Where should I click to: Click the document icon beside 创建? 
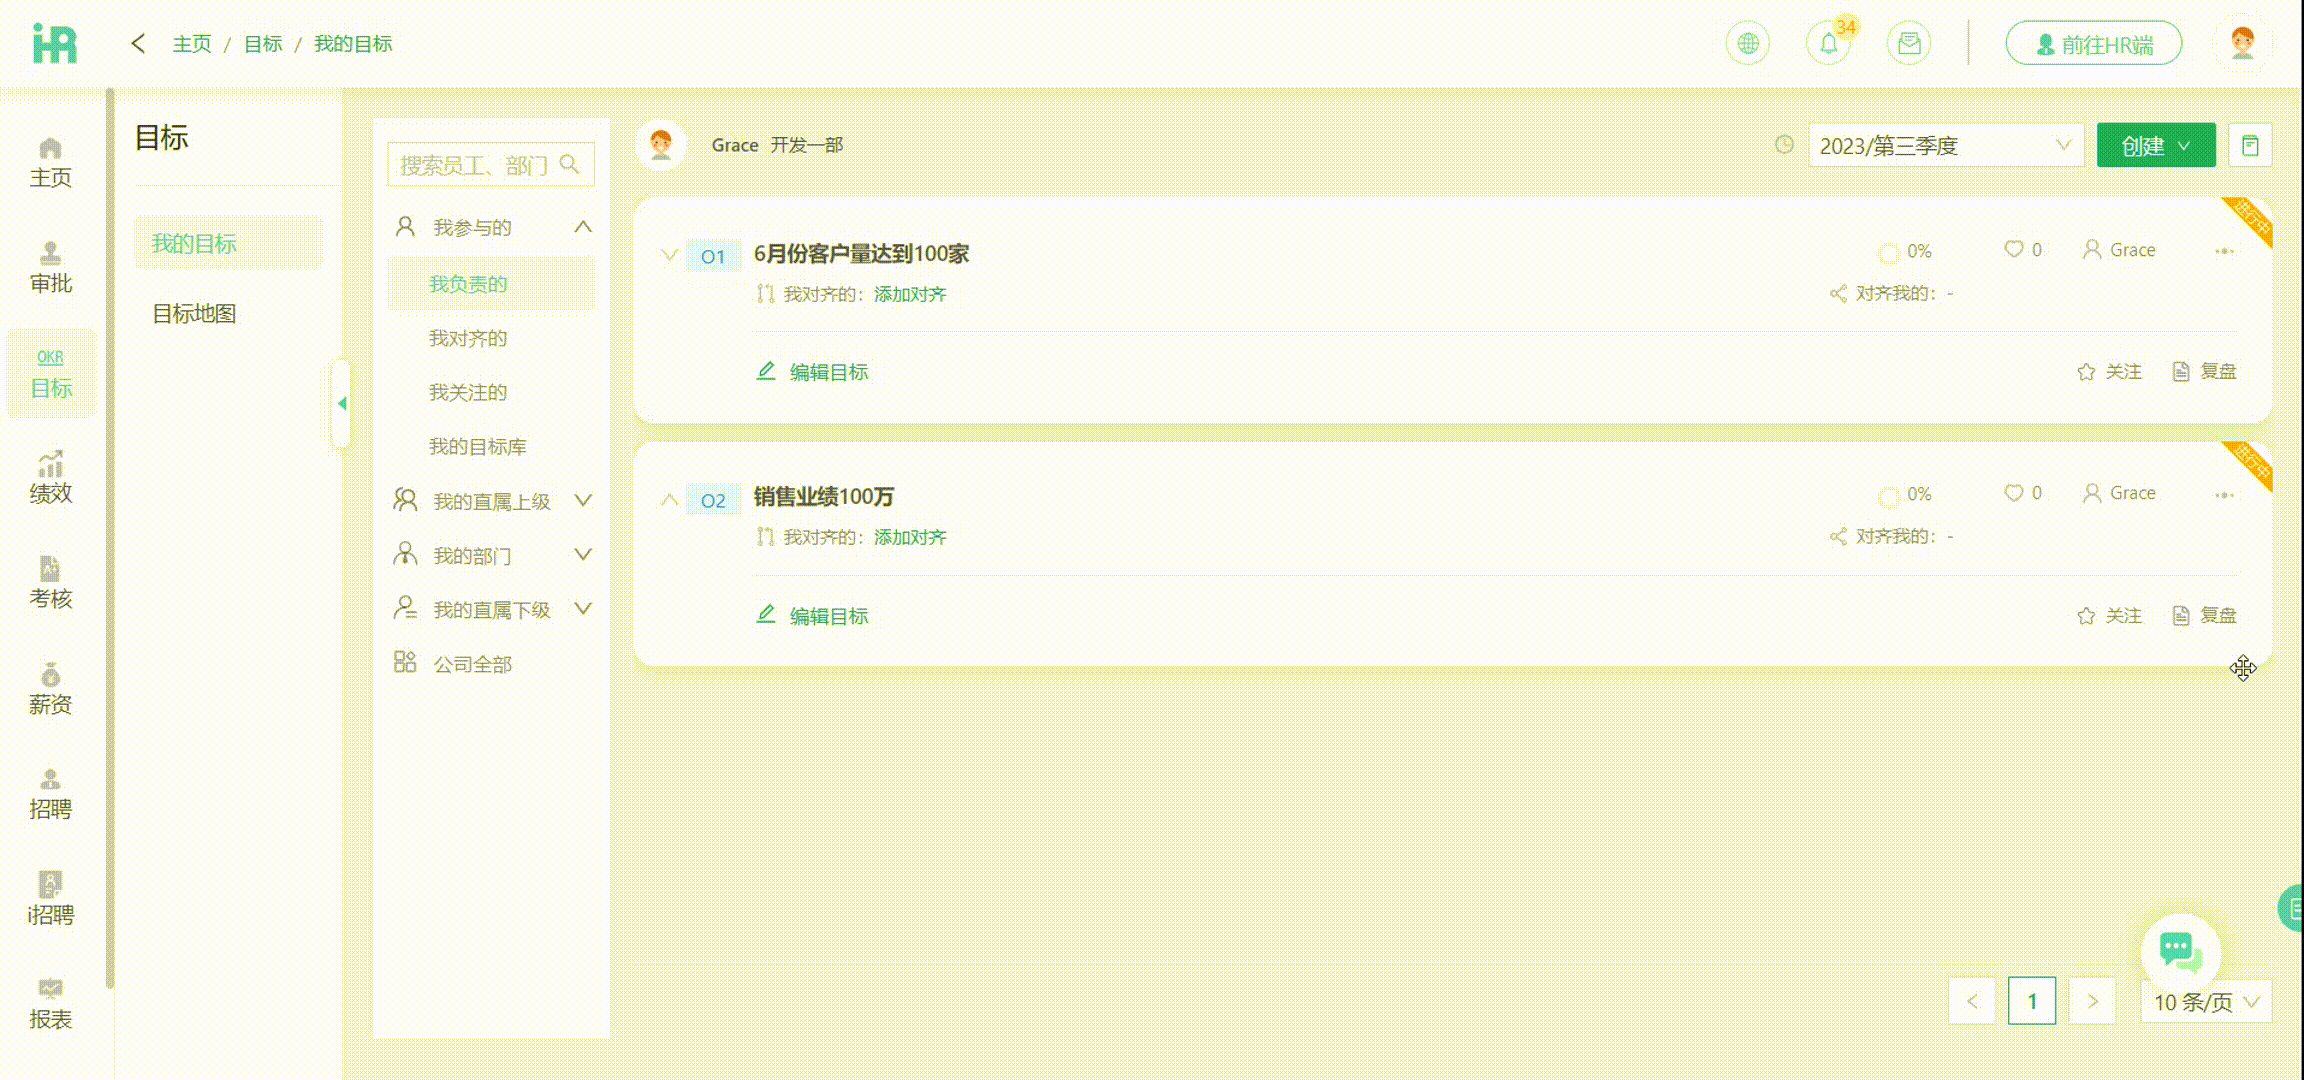tap(2250, 146)
